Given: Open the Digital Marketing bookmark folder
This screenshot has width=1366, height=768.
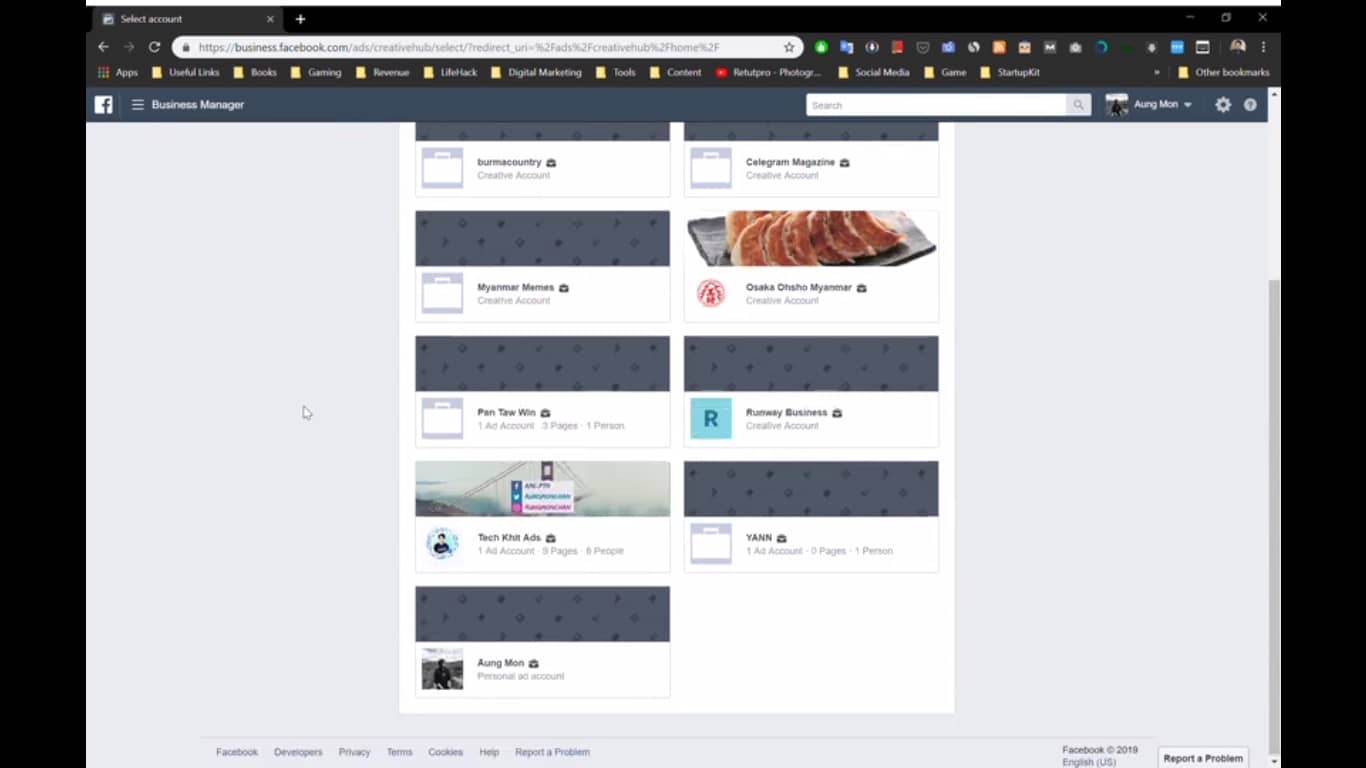Looking at the screenshot, I should [x=536, y=72].
